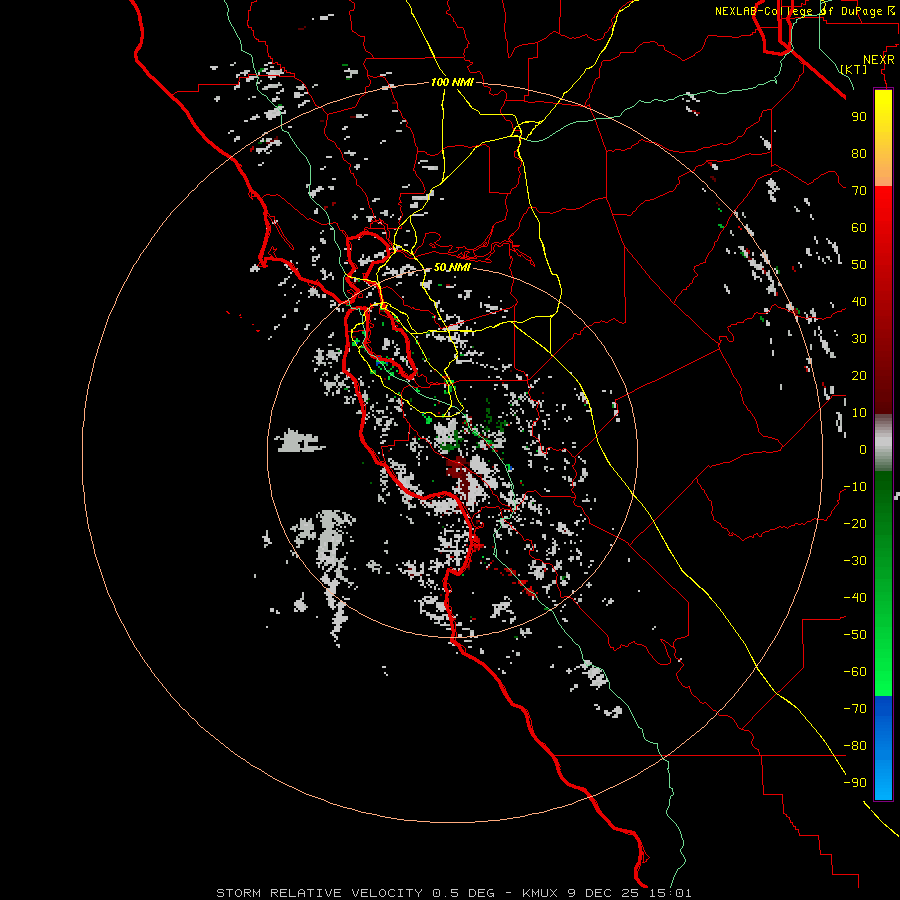The image size is (900, 900).
Task: Click the STORM RELATIVE VELOCITY product title
Action: [x=319, y=893]
